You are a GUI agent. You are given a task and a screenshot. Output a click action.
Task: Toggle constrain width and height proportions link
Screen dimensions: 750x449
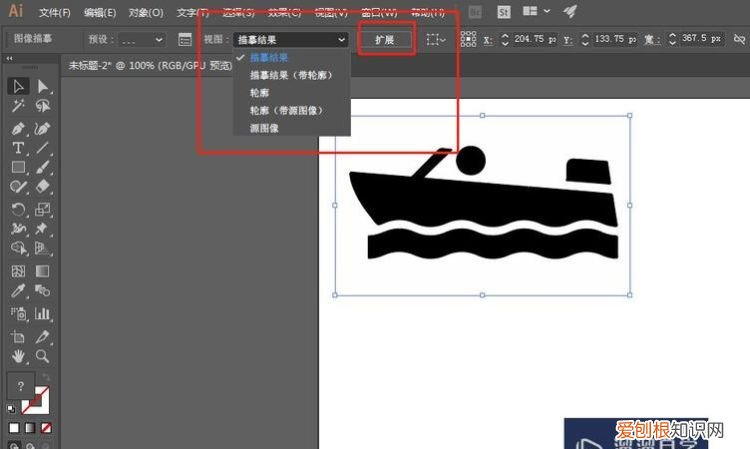[x=739, y=39]
